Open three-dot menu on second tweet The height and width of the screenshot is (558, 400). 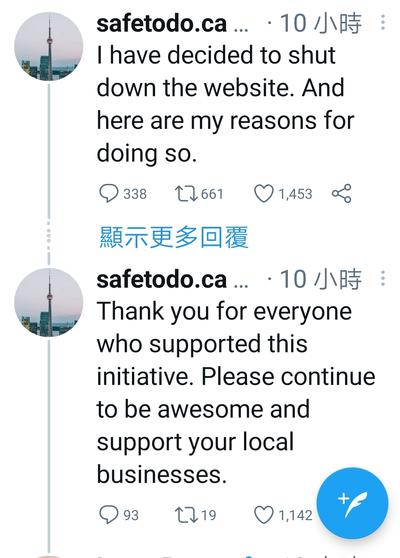coord(383,278)
